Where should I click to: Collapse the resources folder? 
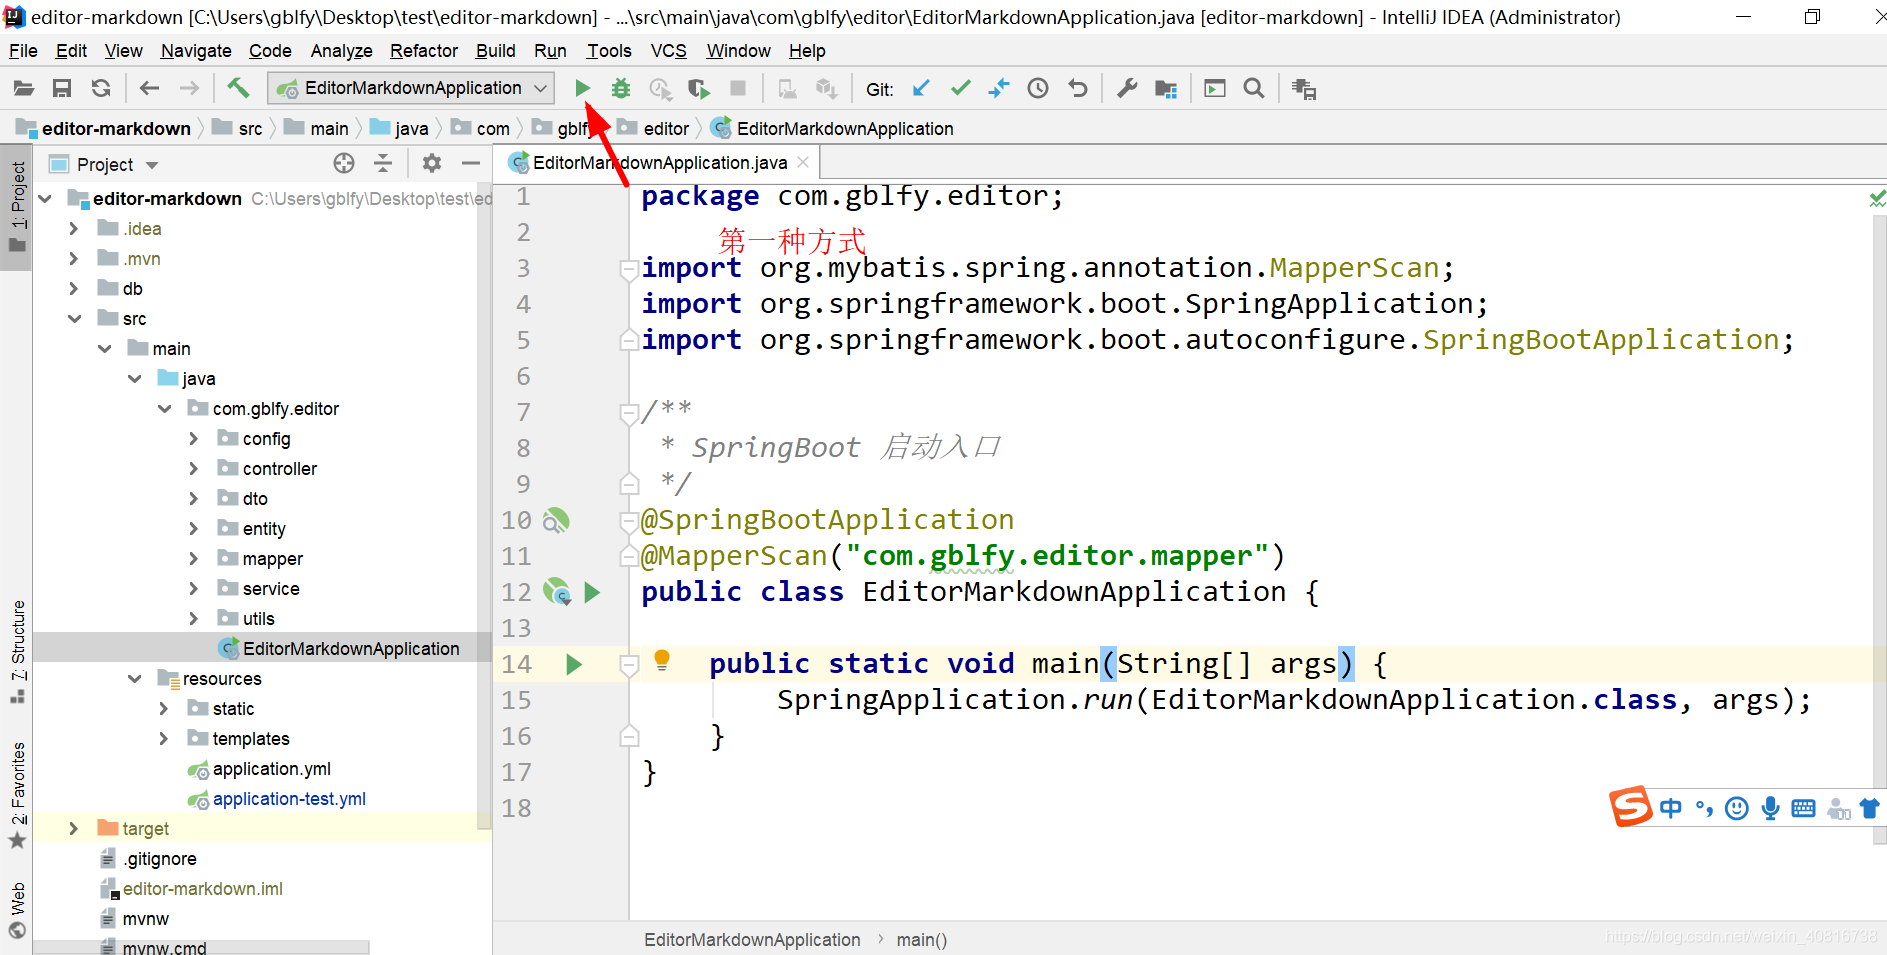pyautogui.click(x=134, y=679)
